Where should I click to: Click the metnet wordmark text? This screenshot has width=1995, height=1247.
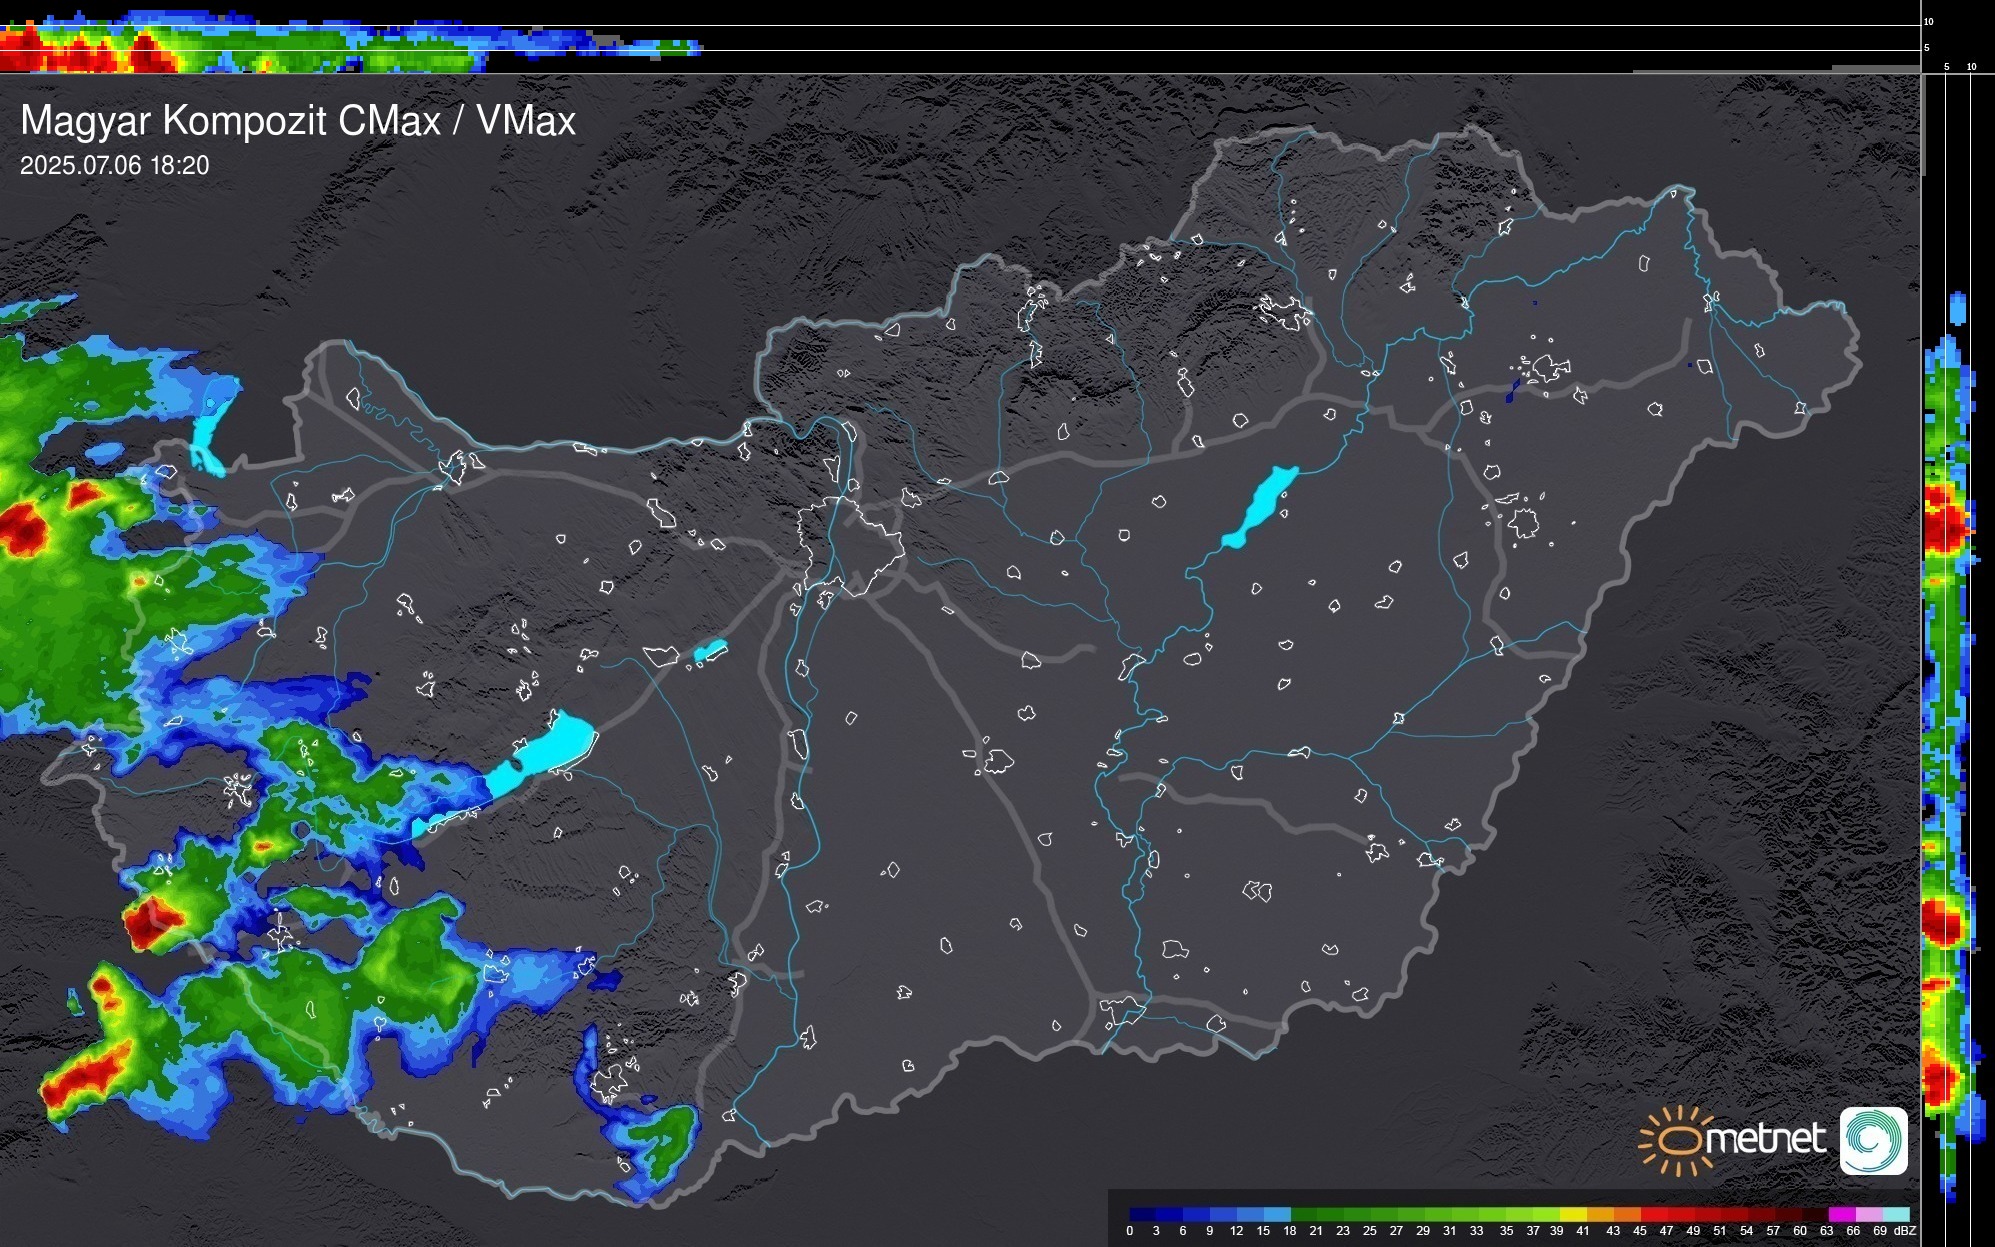(1765, 1139)
